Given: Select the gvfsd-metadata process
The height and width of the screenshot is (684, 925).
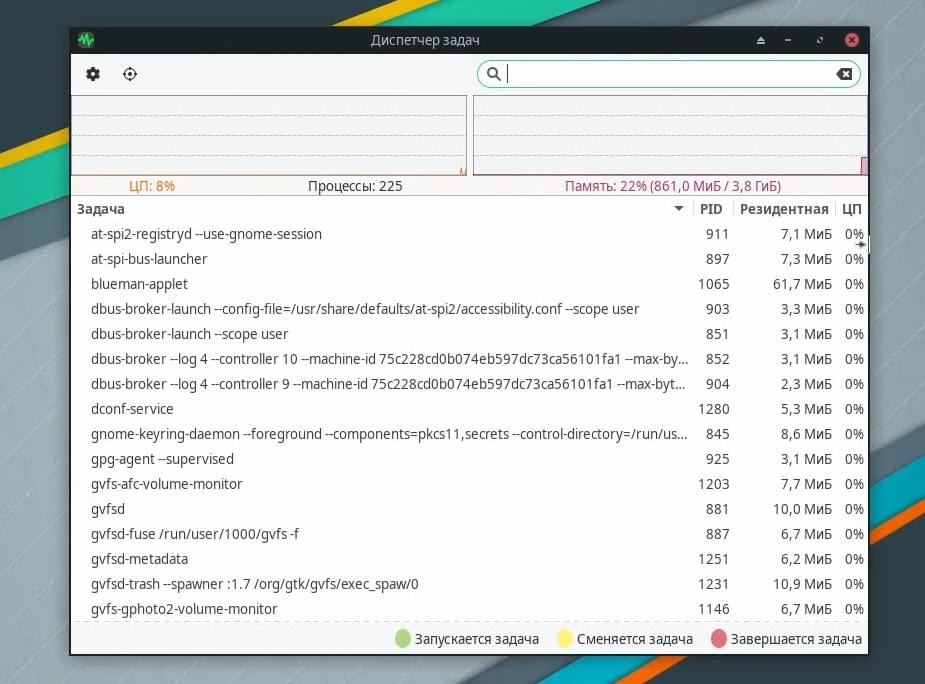Looking at the screenshot, I should point(469,559).
